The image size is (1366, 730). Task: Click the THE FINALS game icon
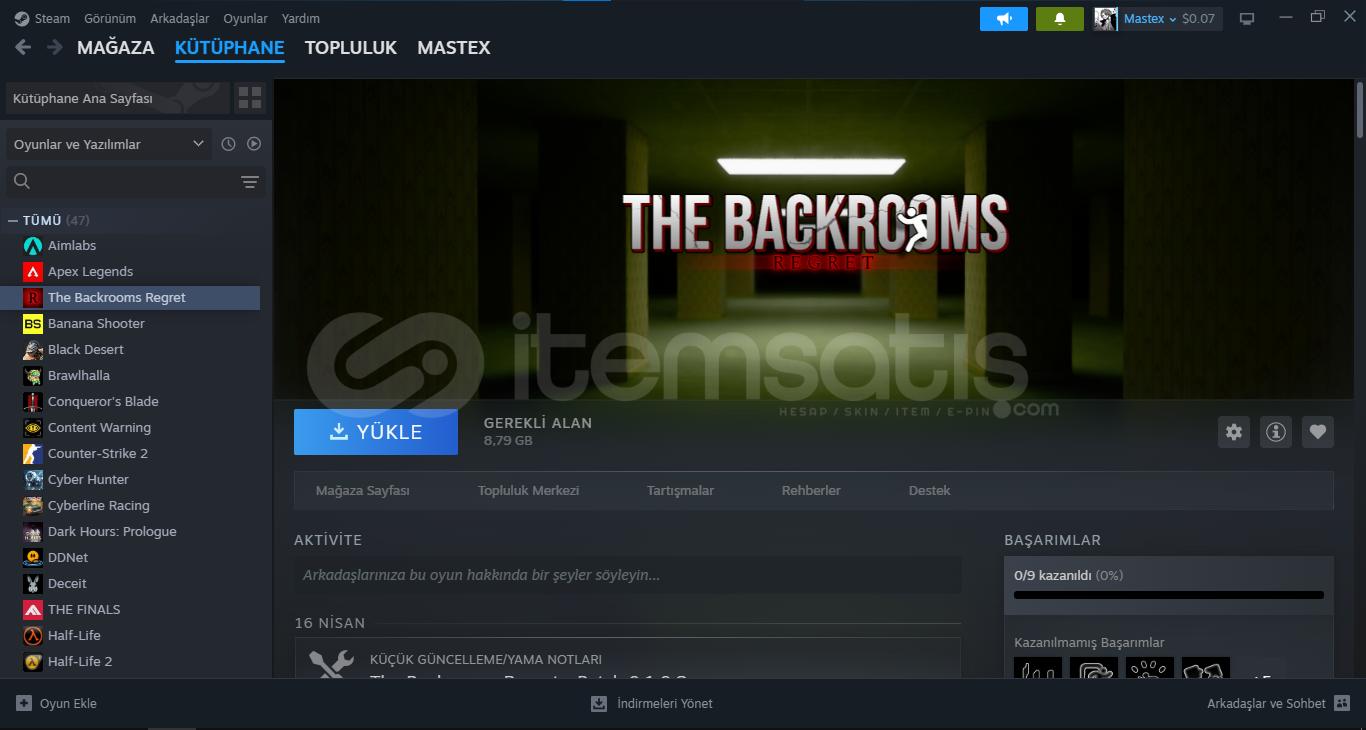coord(33,610)
